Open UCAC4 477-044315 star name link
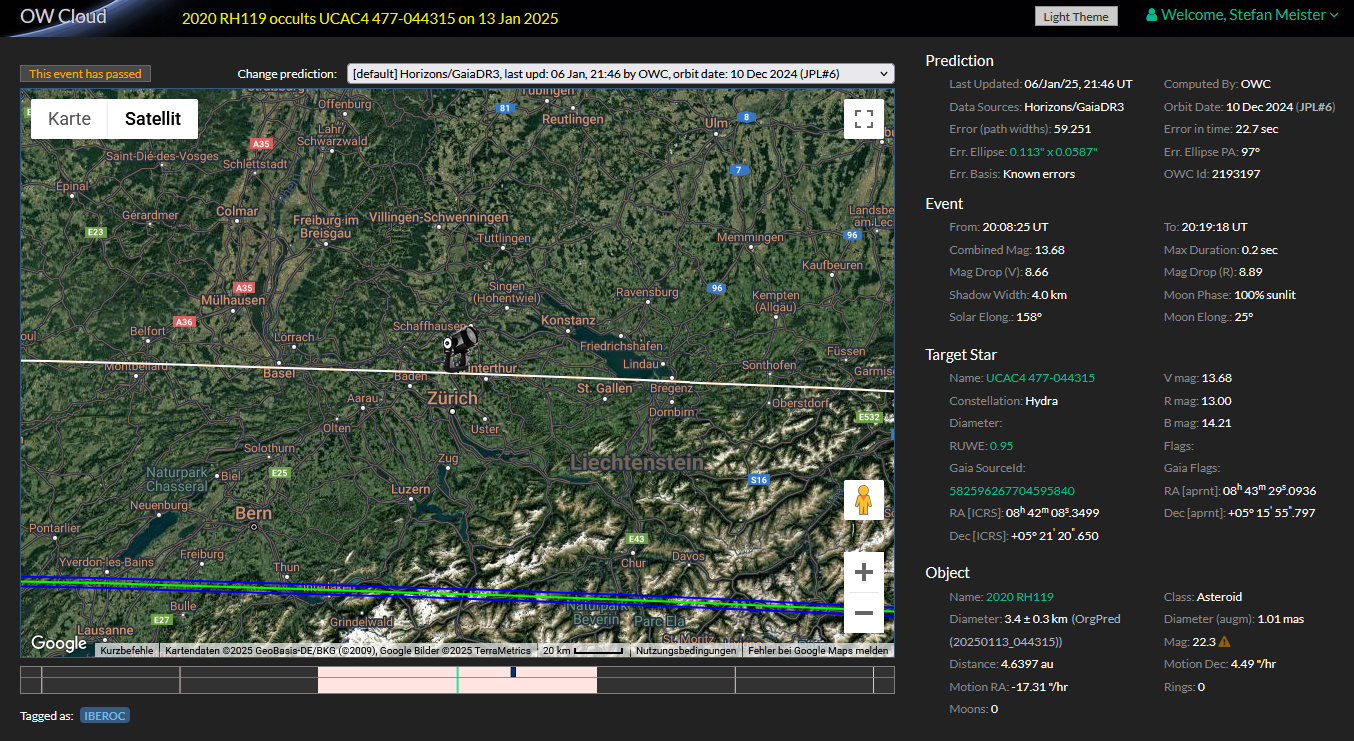 [1040, 378]
